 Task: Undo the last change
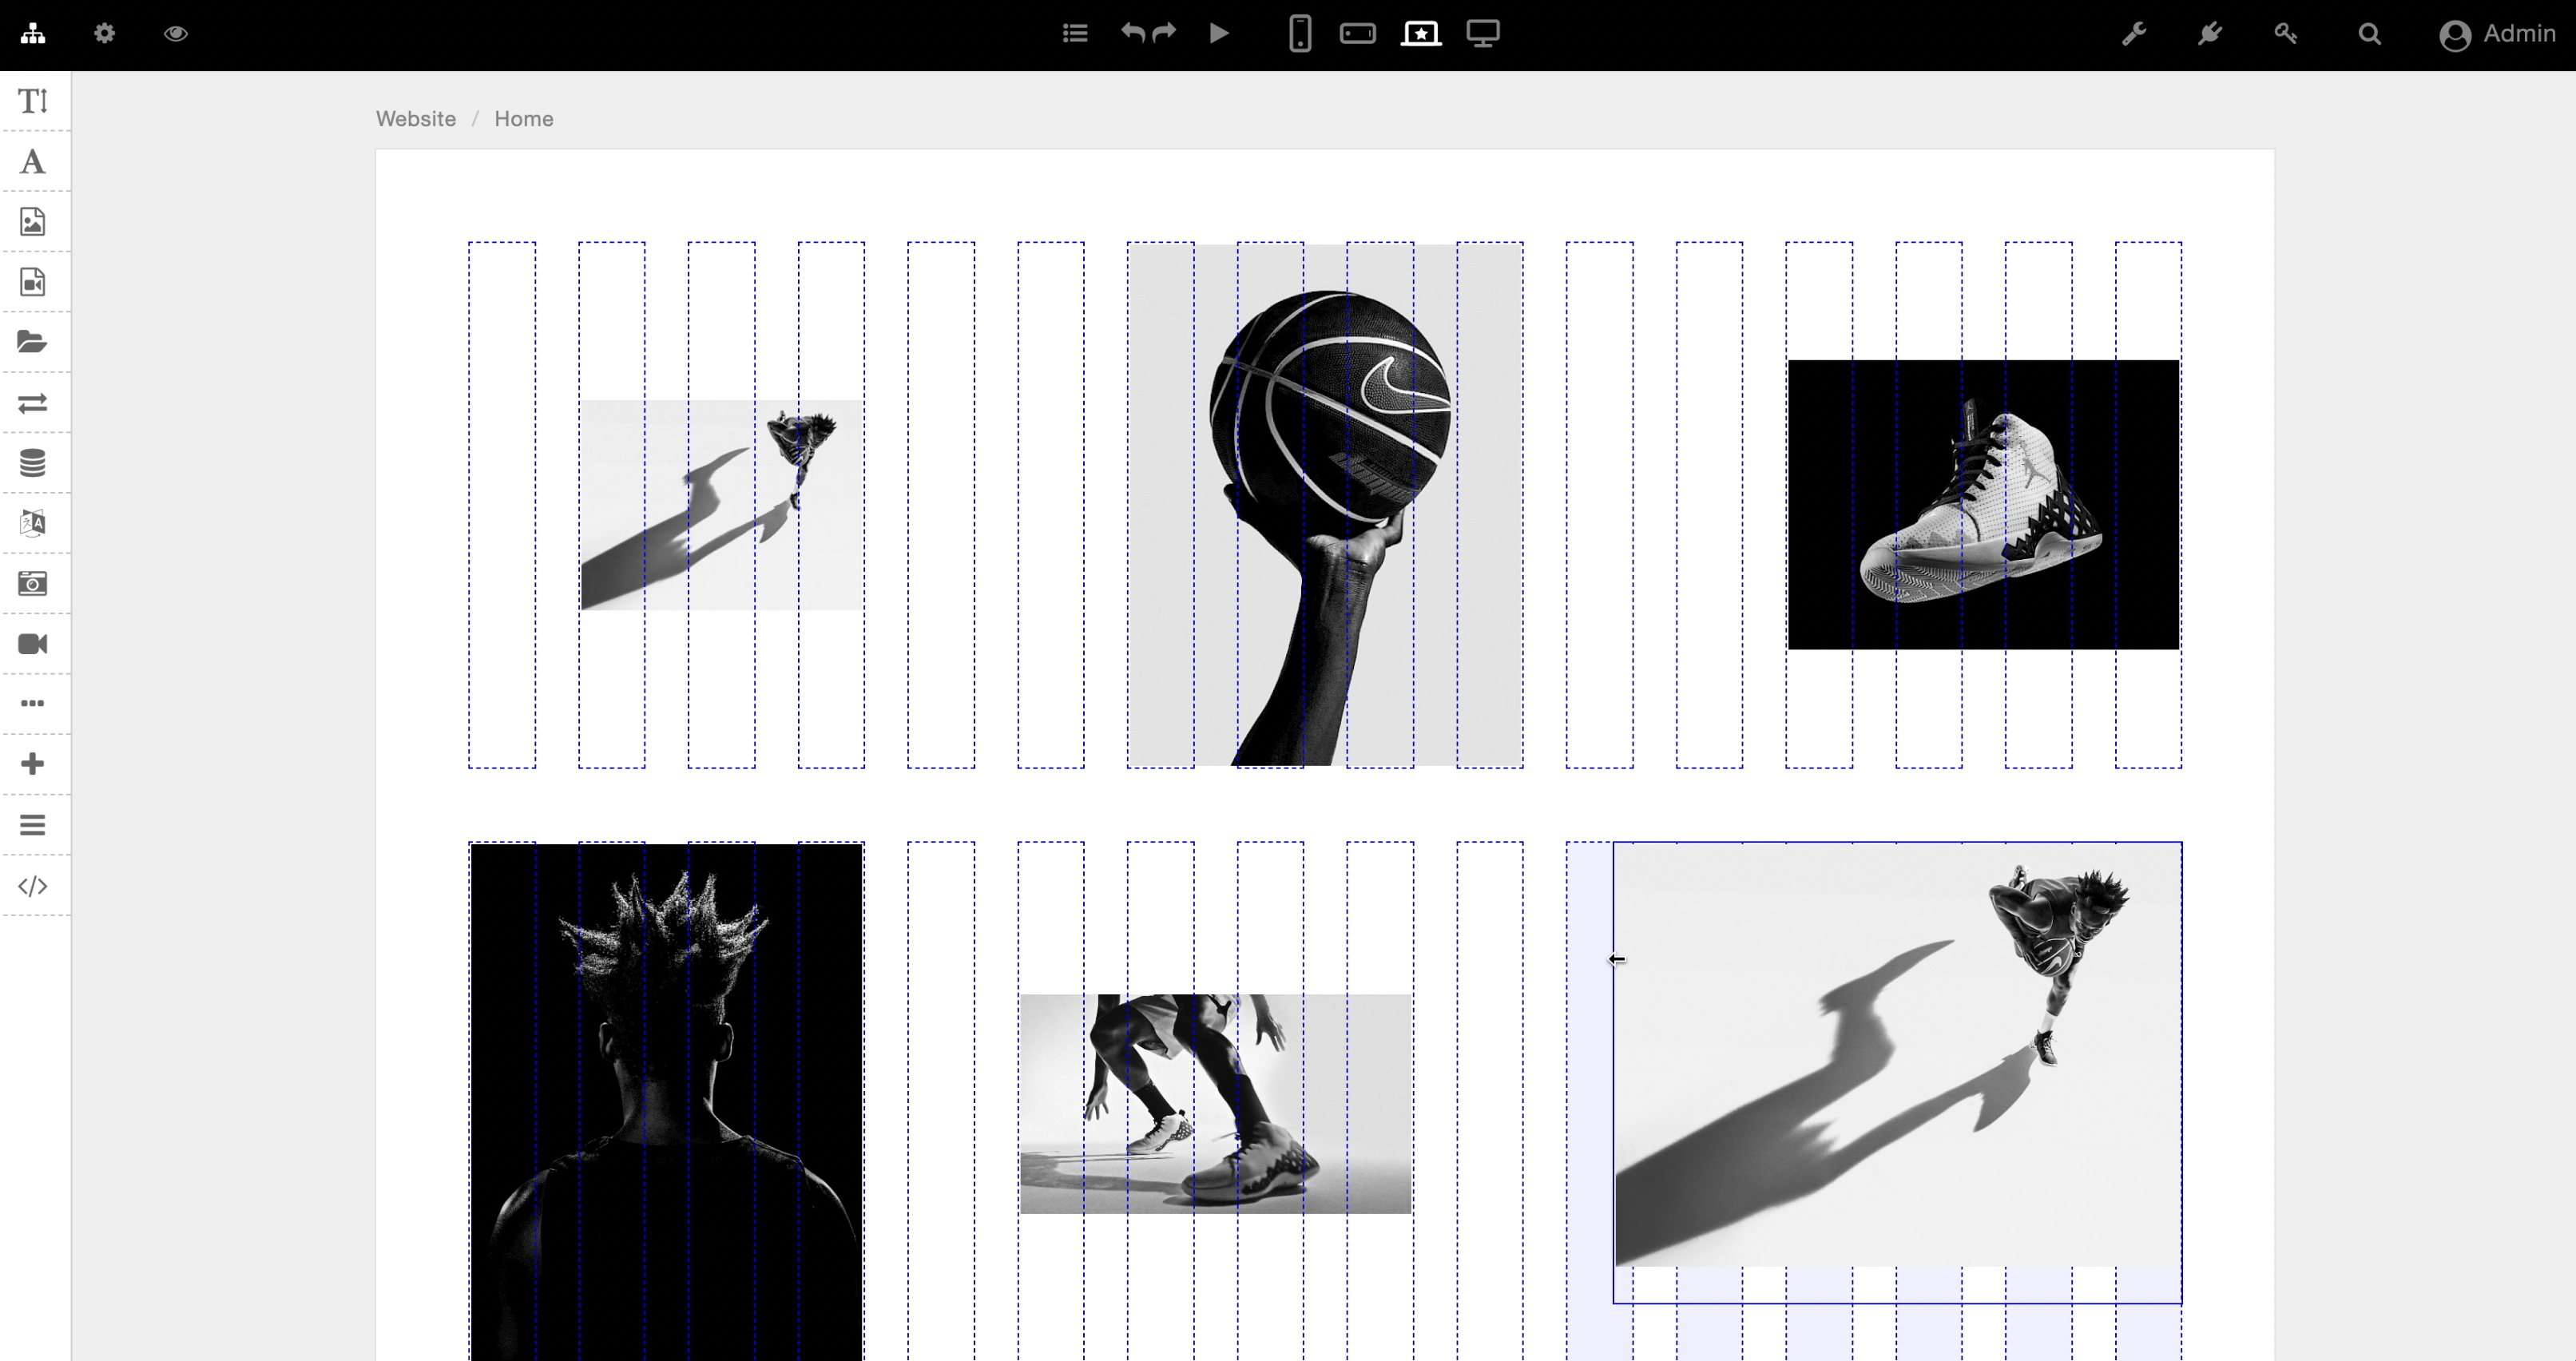point(1133,33)
